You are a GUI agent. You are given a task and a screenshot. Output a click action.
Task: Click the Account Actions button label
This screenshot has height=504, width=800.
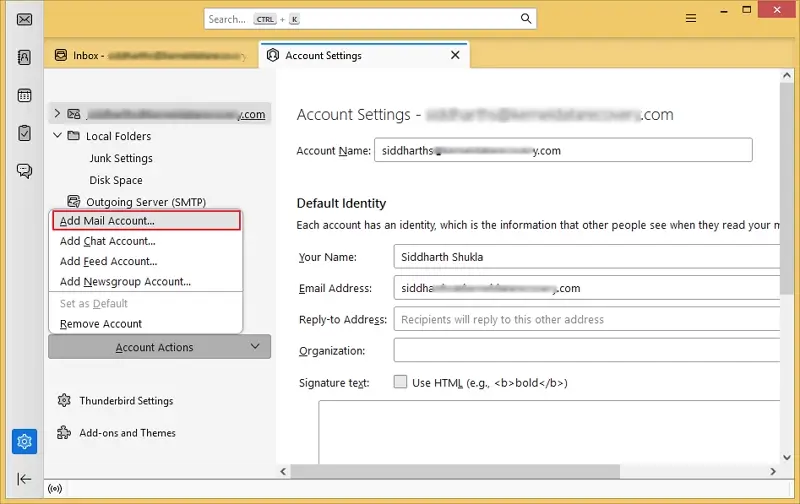[x=154, y=347]
